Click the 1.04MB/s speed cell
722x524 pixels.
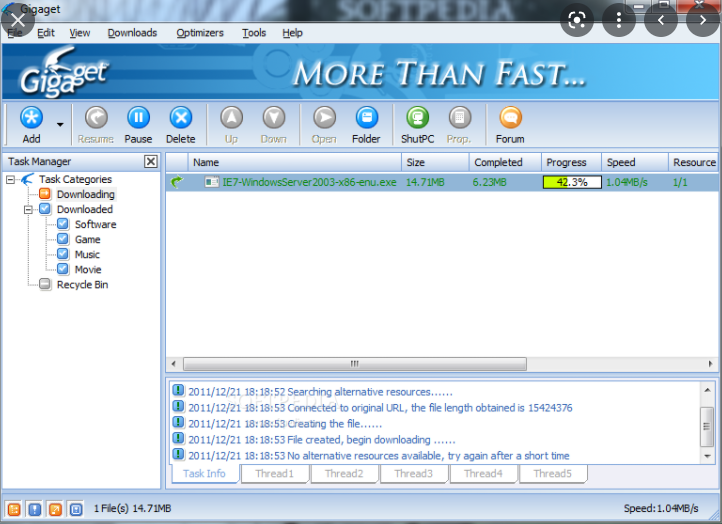coord(626,182)
